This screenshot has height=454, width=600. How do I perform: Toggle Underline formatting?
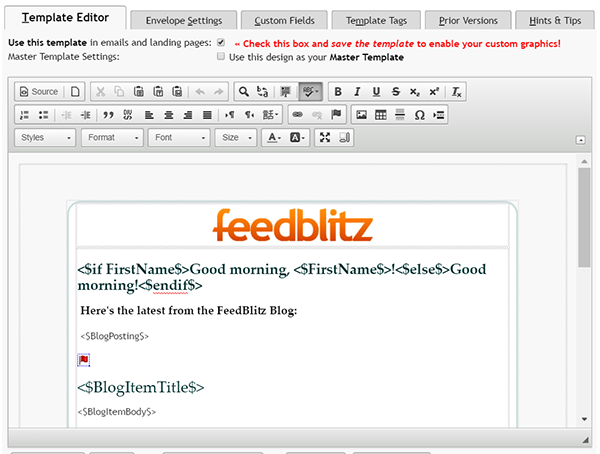tap(377, 92)
